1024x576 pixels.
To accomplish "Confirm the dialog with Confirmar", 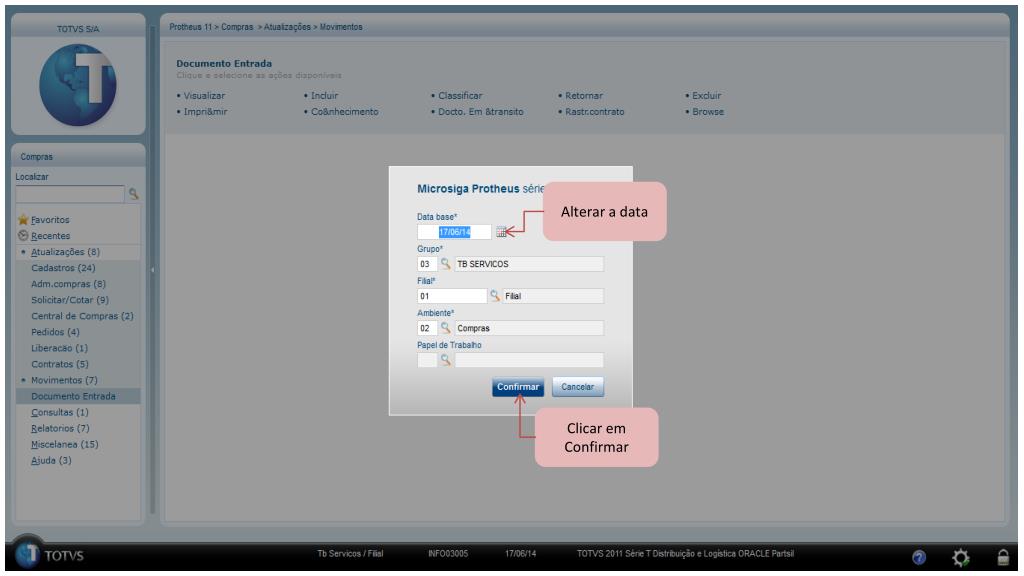I will tap(518, 387).
